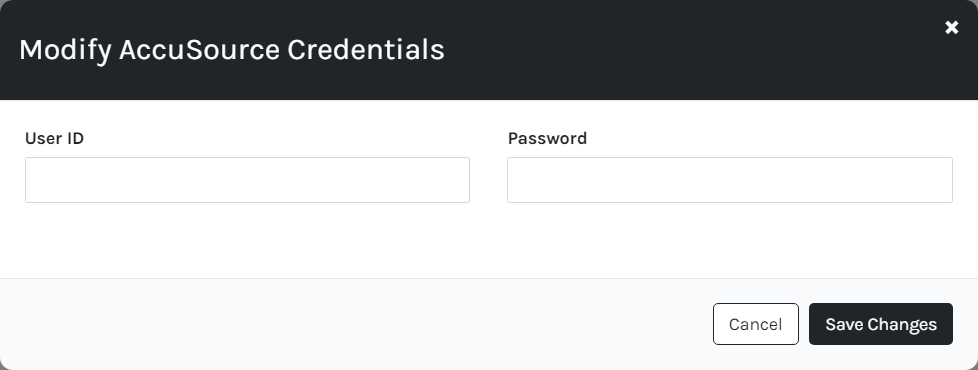Dismiss the dialog using the X icon

(x=951, y=27)
